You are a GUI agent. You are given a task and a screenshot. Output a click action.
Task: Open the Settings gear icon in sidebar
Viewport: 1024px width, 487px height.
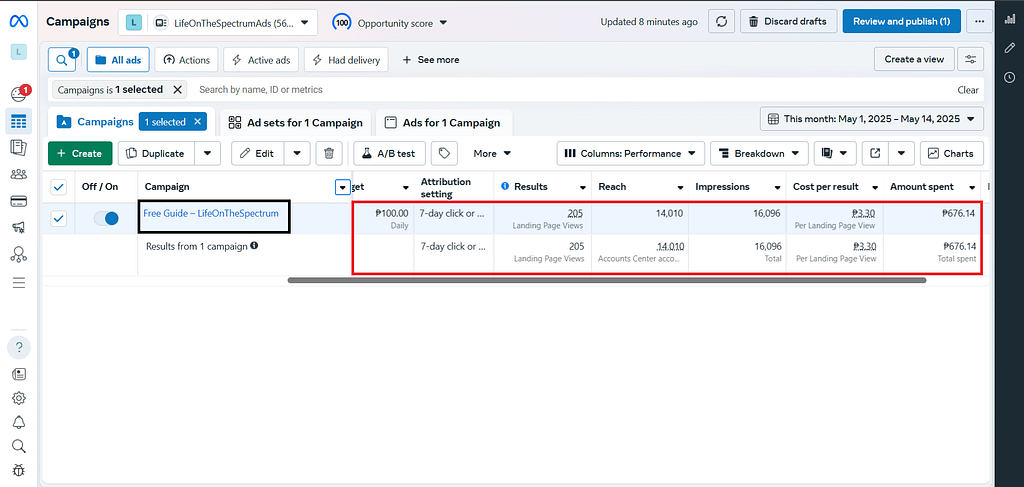point(19,398)
